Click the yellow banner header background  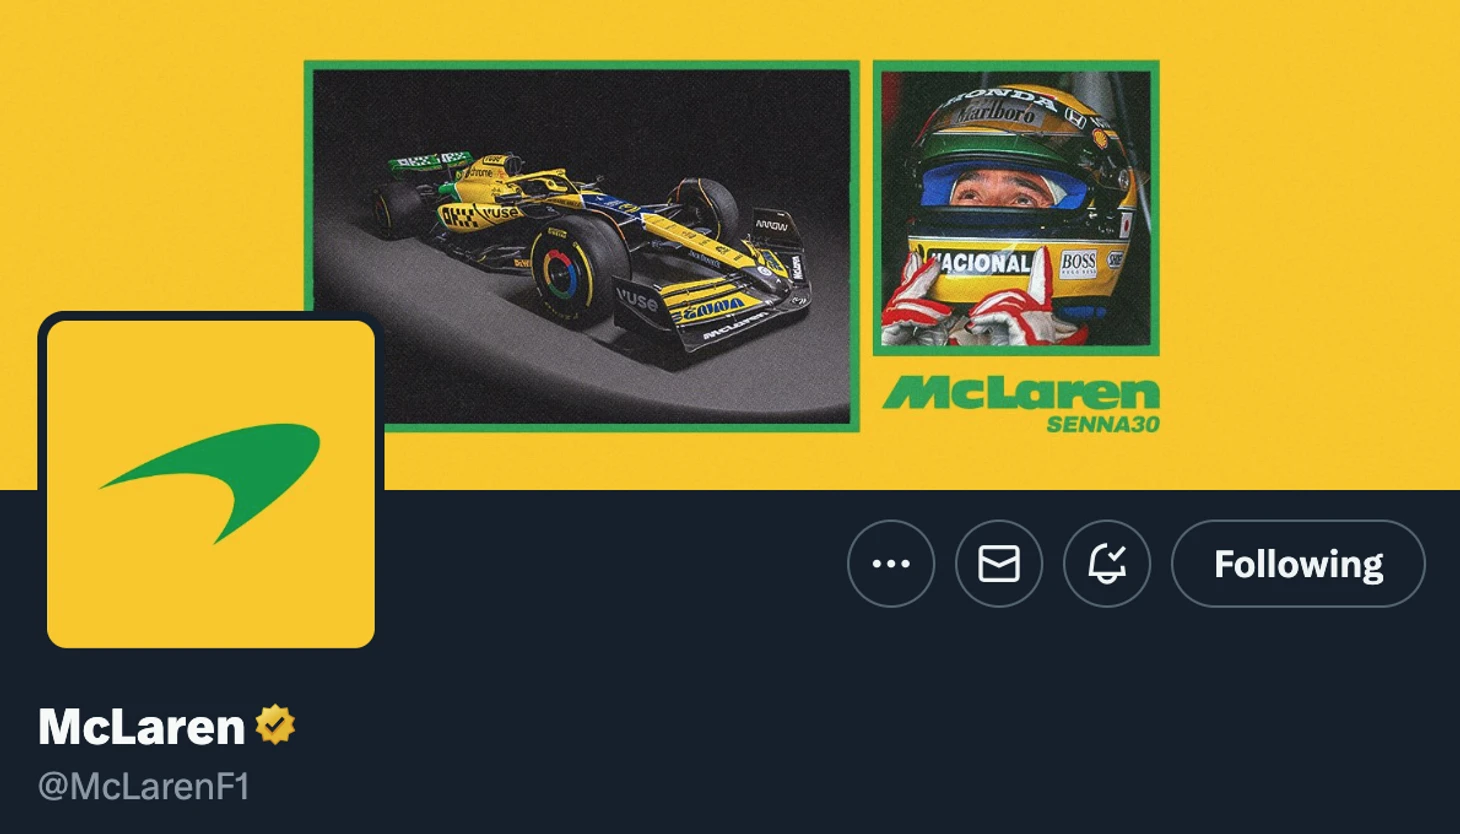point(150,150)
